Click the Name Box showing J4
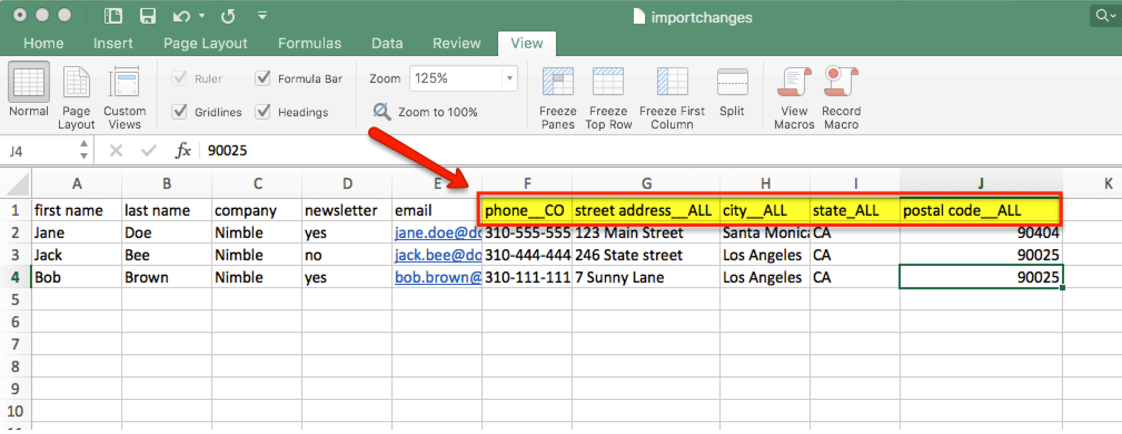 (38, 150)
